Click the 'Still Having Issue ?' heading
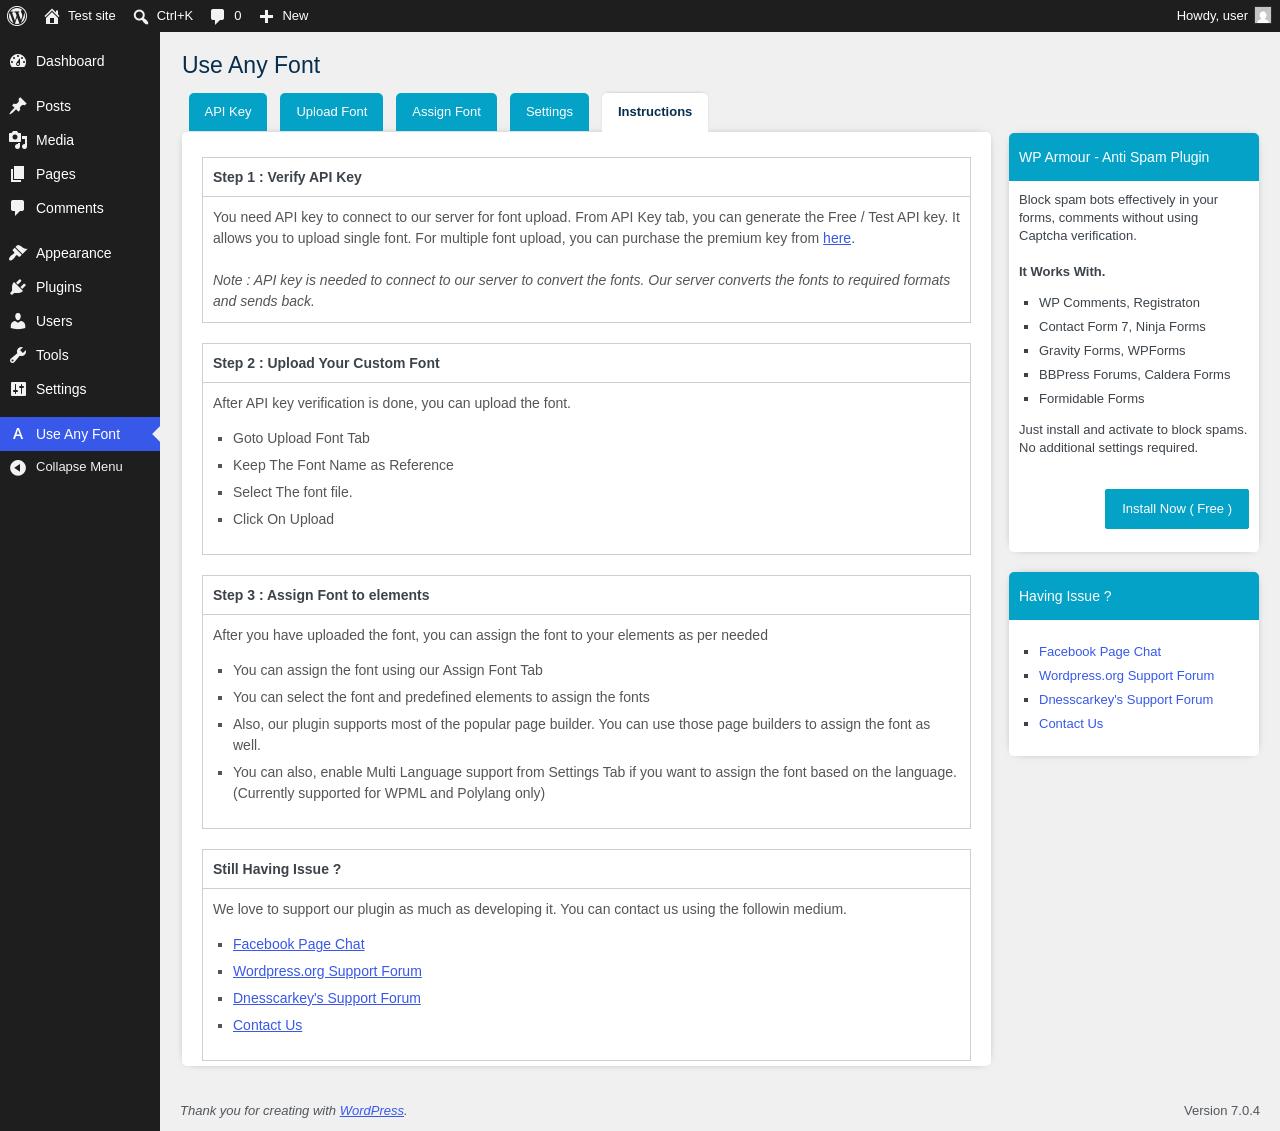 [277, 869]
